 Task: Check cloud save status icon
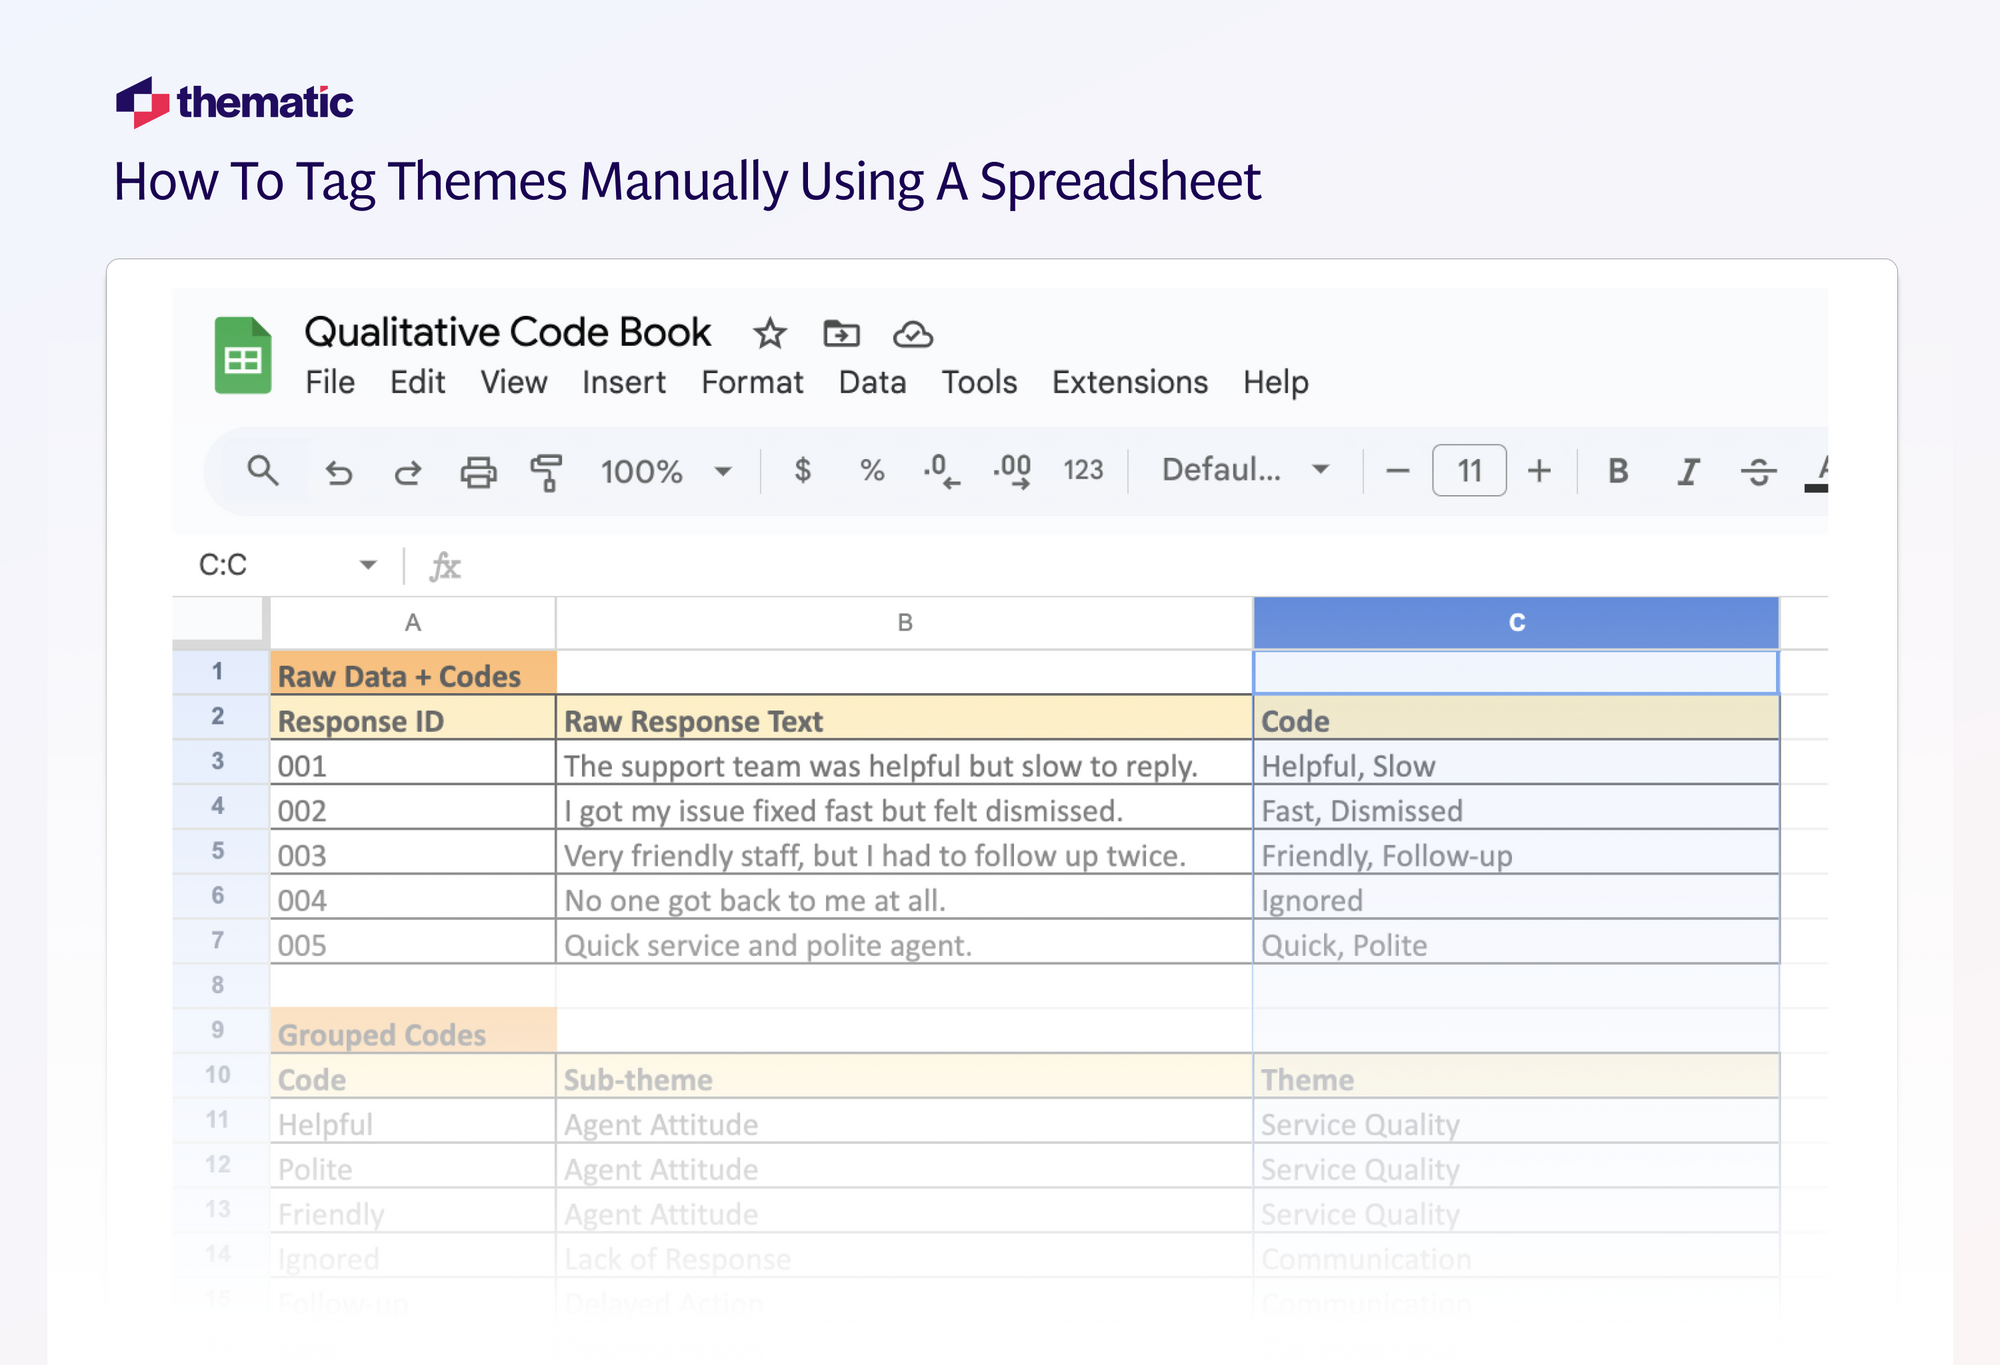coord(913,334)
